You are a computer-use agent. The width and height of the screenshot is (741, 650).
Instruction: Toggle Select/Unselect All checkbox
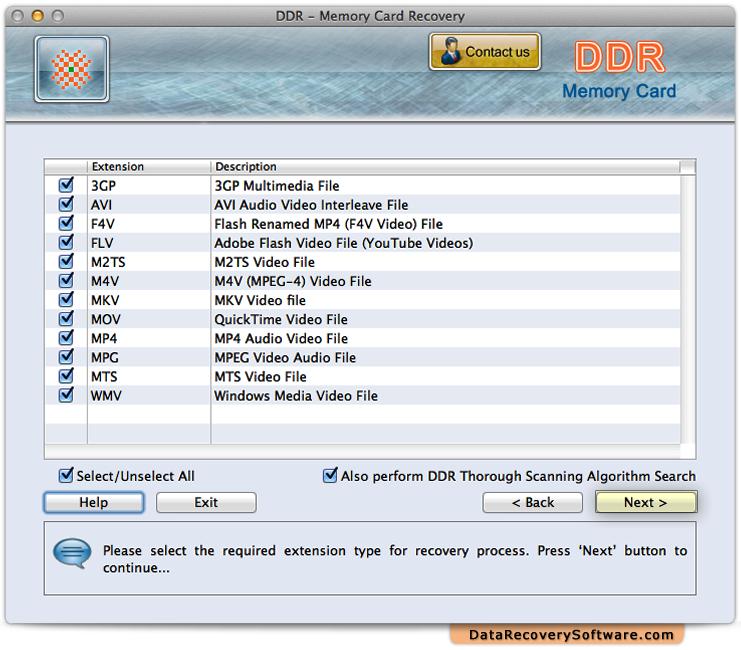[x=66, y=475]
